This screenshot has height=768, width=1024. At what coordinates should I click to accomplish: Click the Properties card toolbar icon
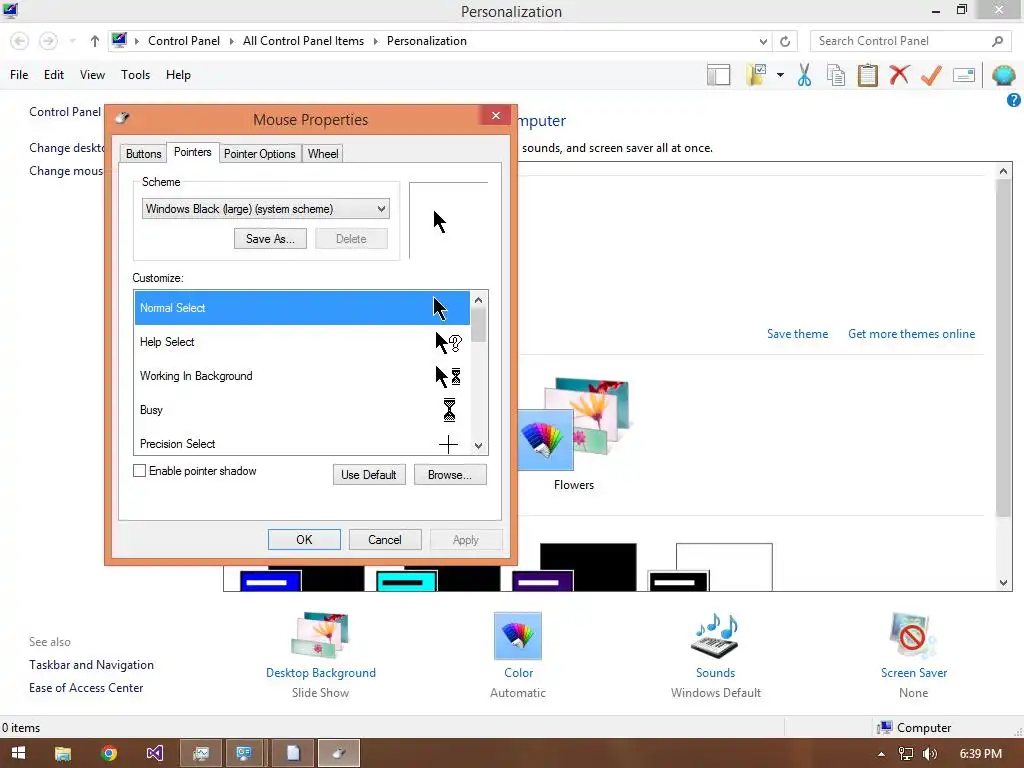pyautogui.click(x=964, y=75)
